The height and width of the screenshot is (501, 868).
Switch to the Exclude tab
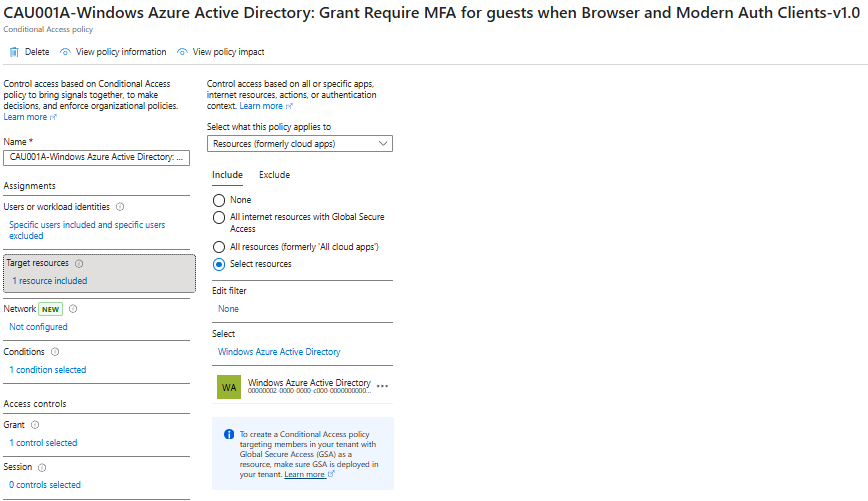pos(274,175)
